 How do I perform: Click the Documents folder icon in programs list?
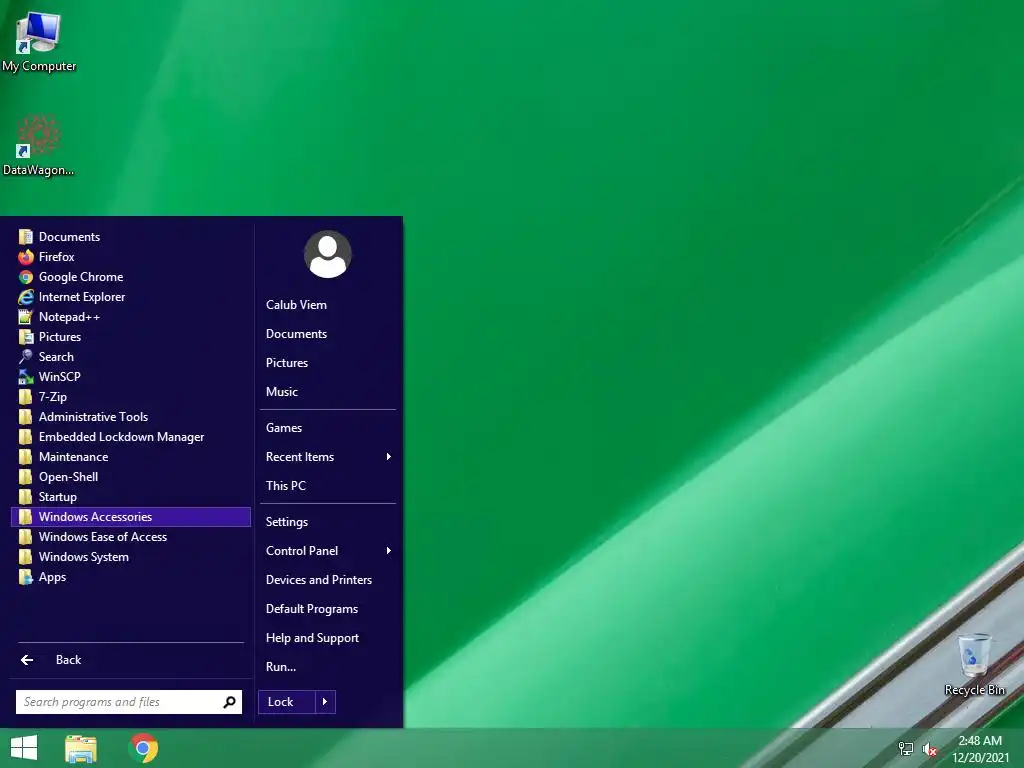pyautogui.click(x=25, y=236)
